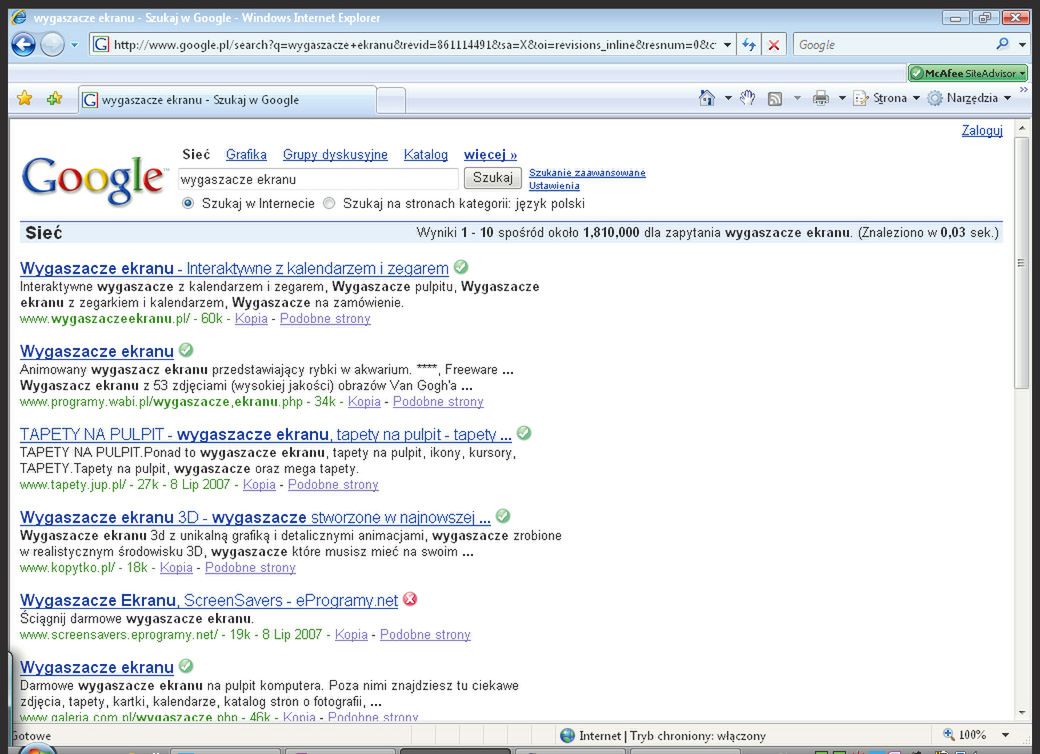Screen dimensions: 1040x754
Task: Expand the zoom level dropdown arrow
Action: coord(1006,735)
